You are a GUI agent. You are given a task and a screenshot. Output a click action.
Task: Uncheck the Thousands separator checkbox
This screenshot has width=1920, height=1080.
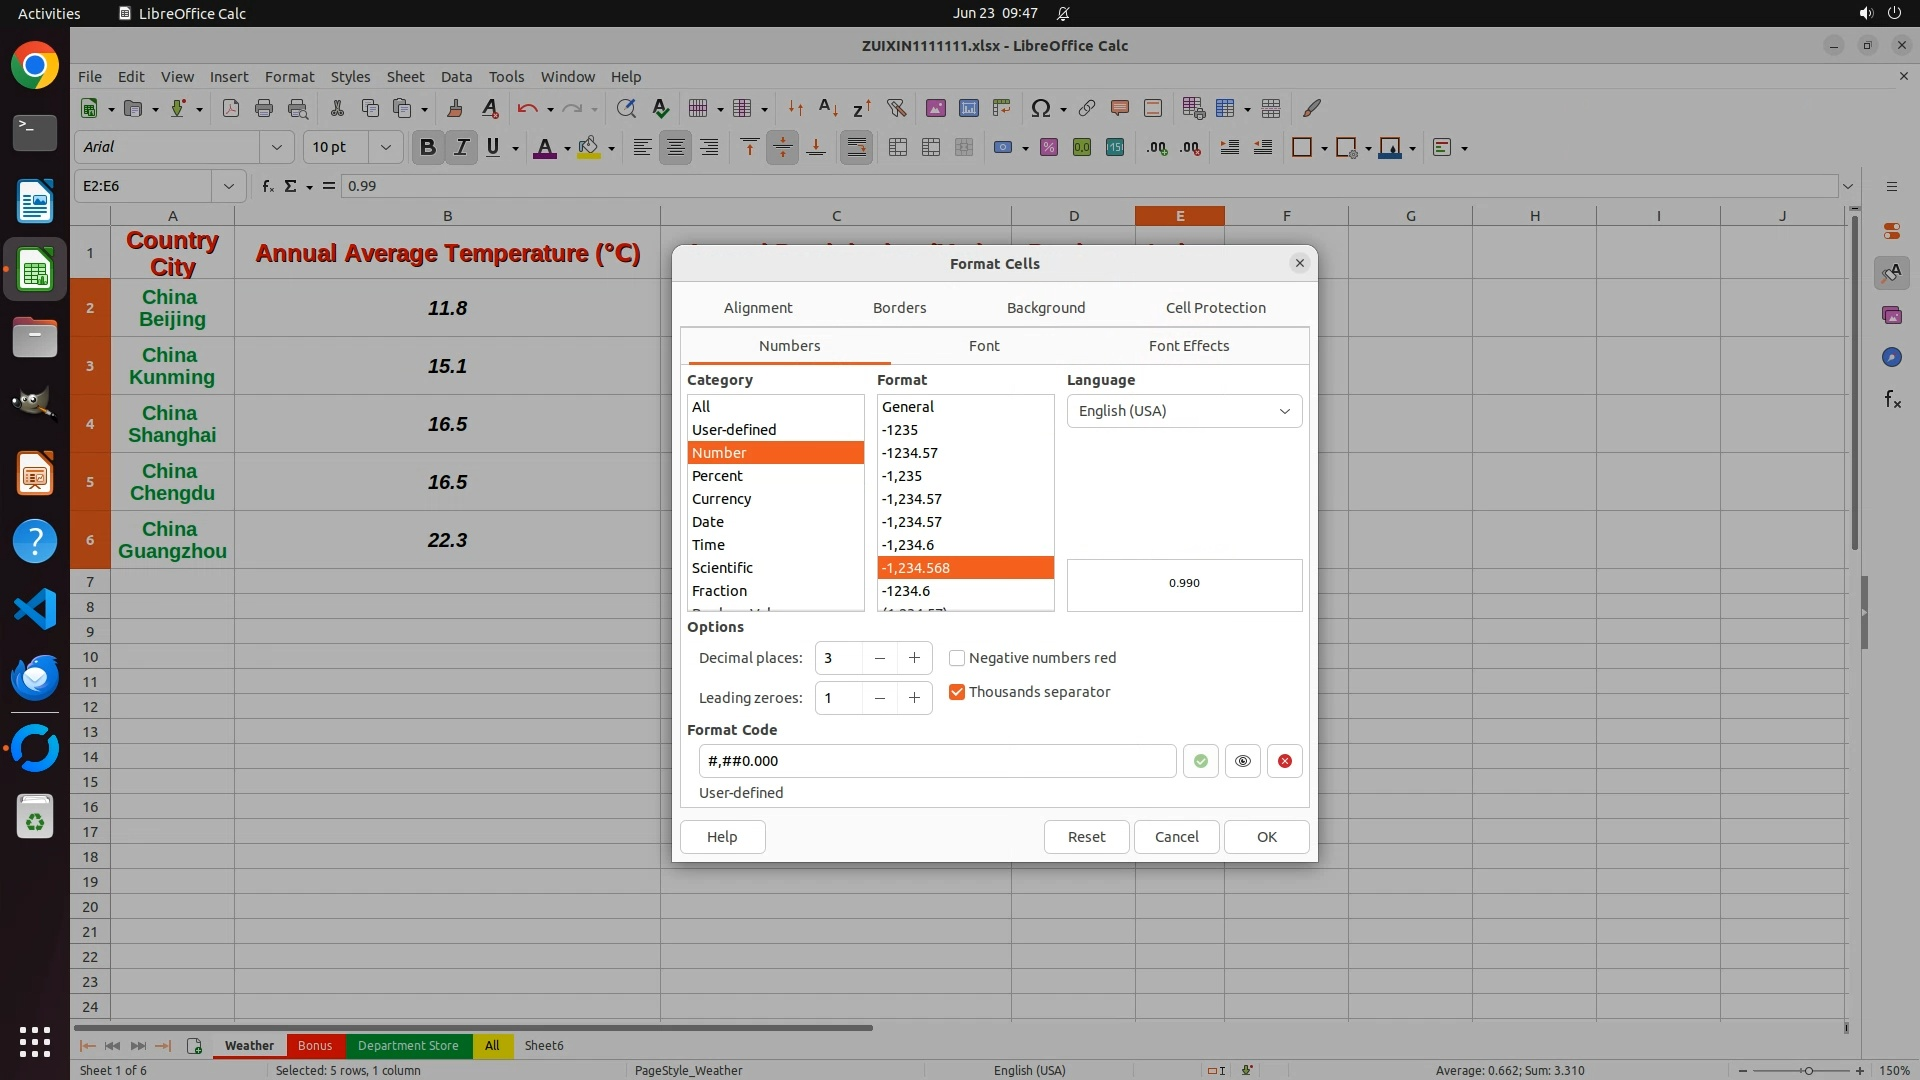tap(957, 692)
